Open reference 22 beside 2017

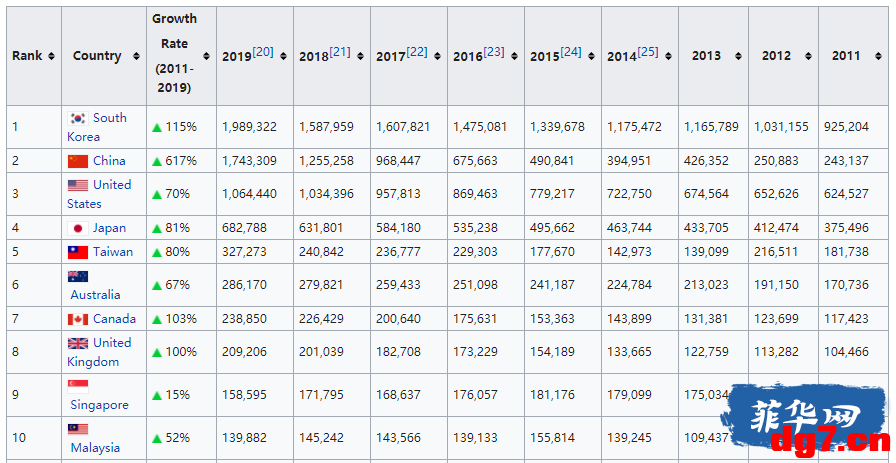point(417,51)
